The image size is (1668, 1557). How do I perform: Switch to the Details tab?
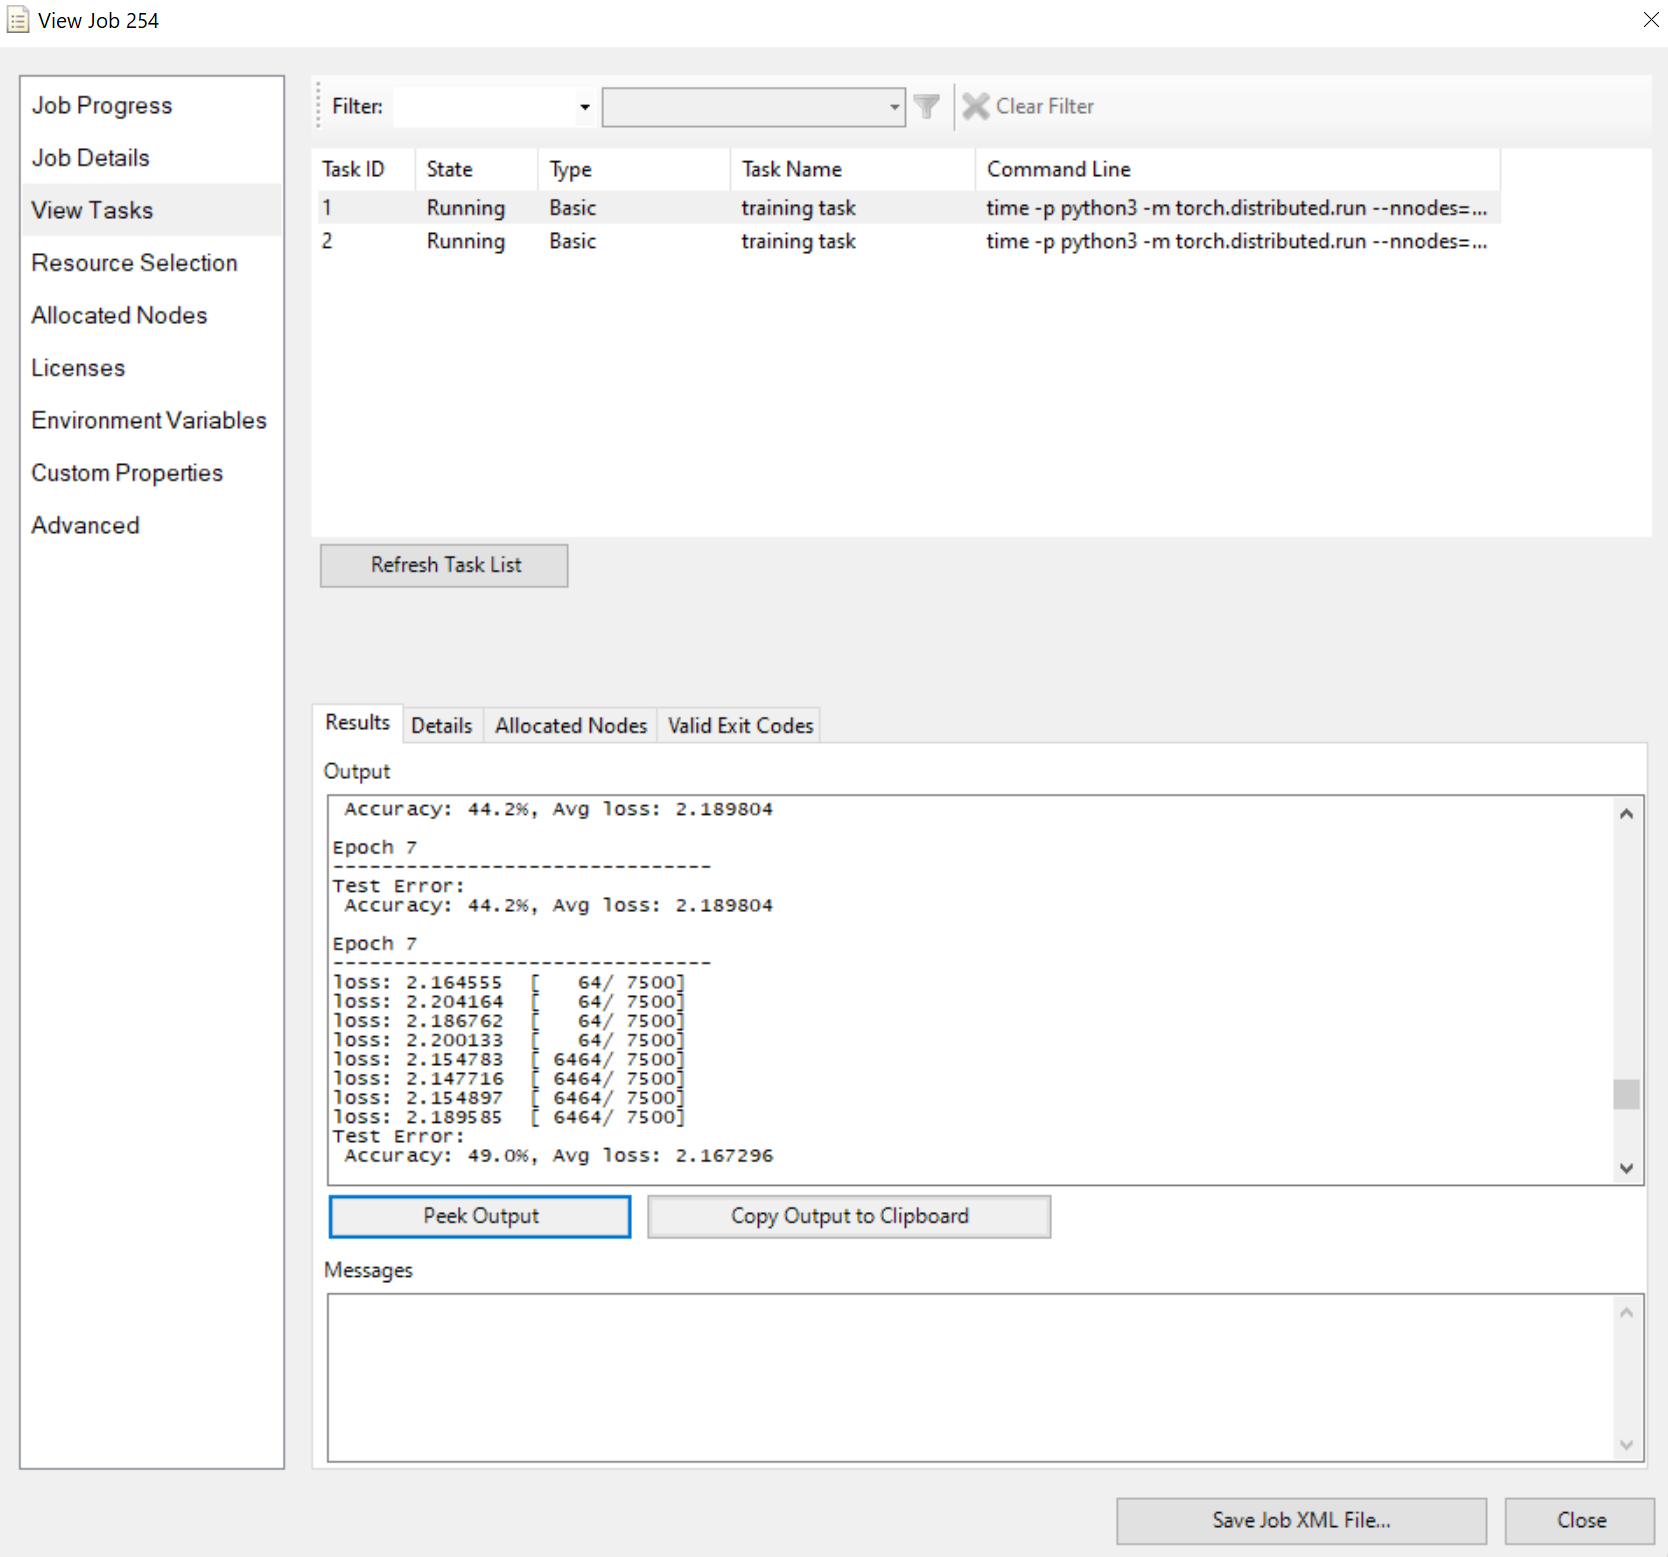pos(441,725)
